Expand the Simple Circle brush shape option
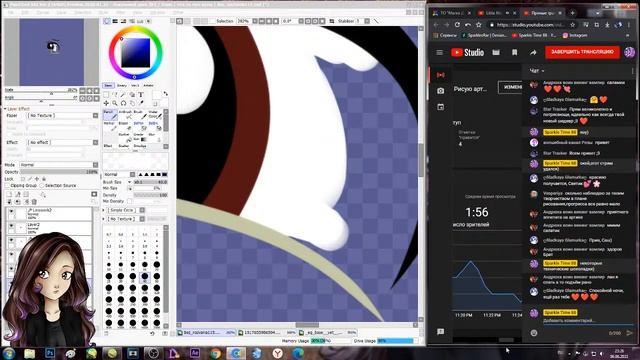The image size is (640, 360). coord(104,210)
